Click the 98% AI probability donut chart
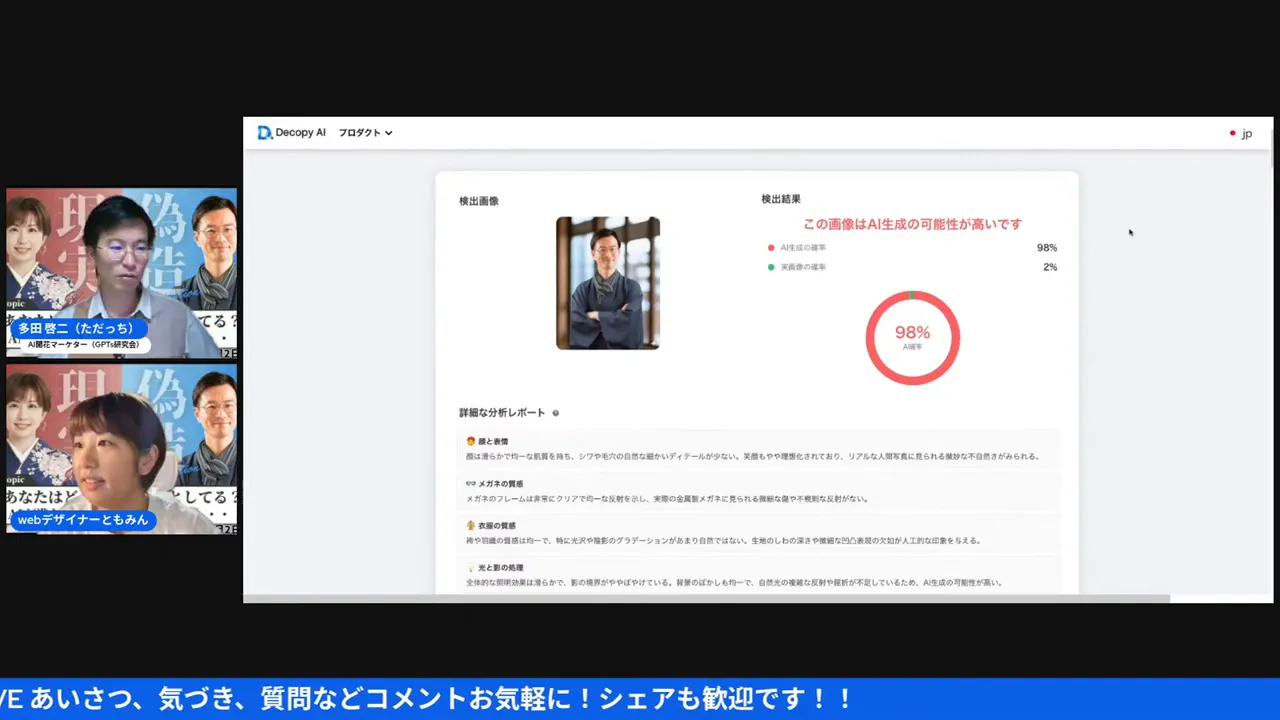The image size is (1280, 720). pyautogui.click(x=912, y=337)
